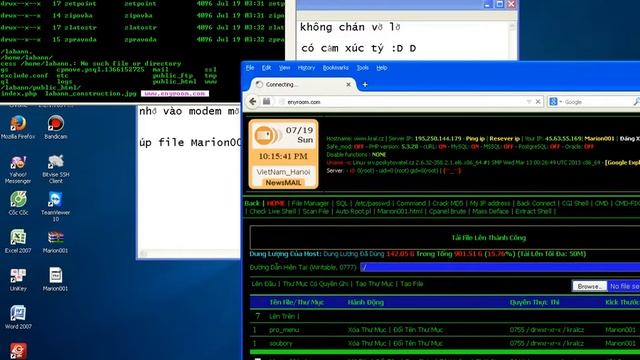Open the TeamViewer 10 desktop icon

(56, 207)
